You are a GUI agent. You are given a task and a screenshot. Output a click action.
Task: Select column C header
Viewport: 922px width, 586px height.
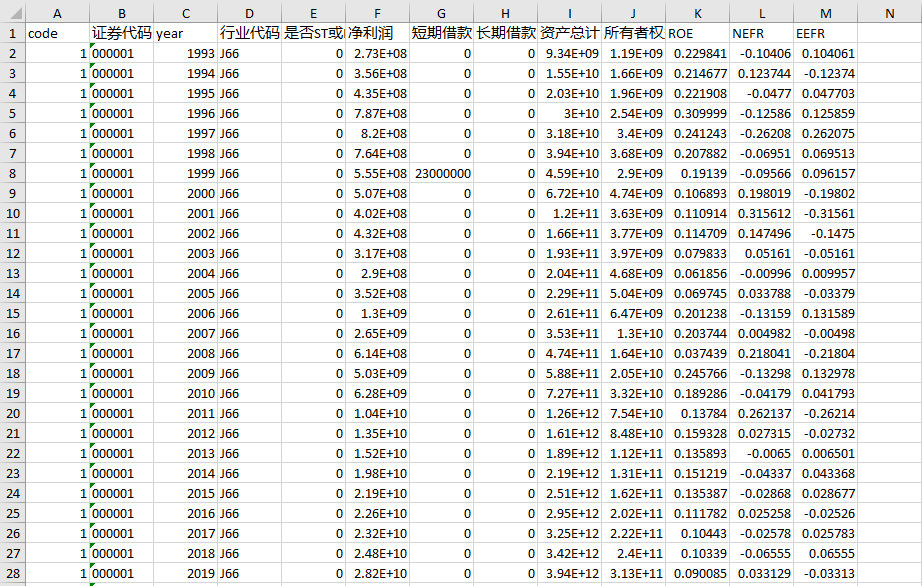point(185,13)
